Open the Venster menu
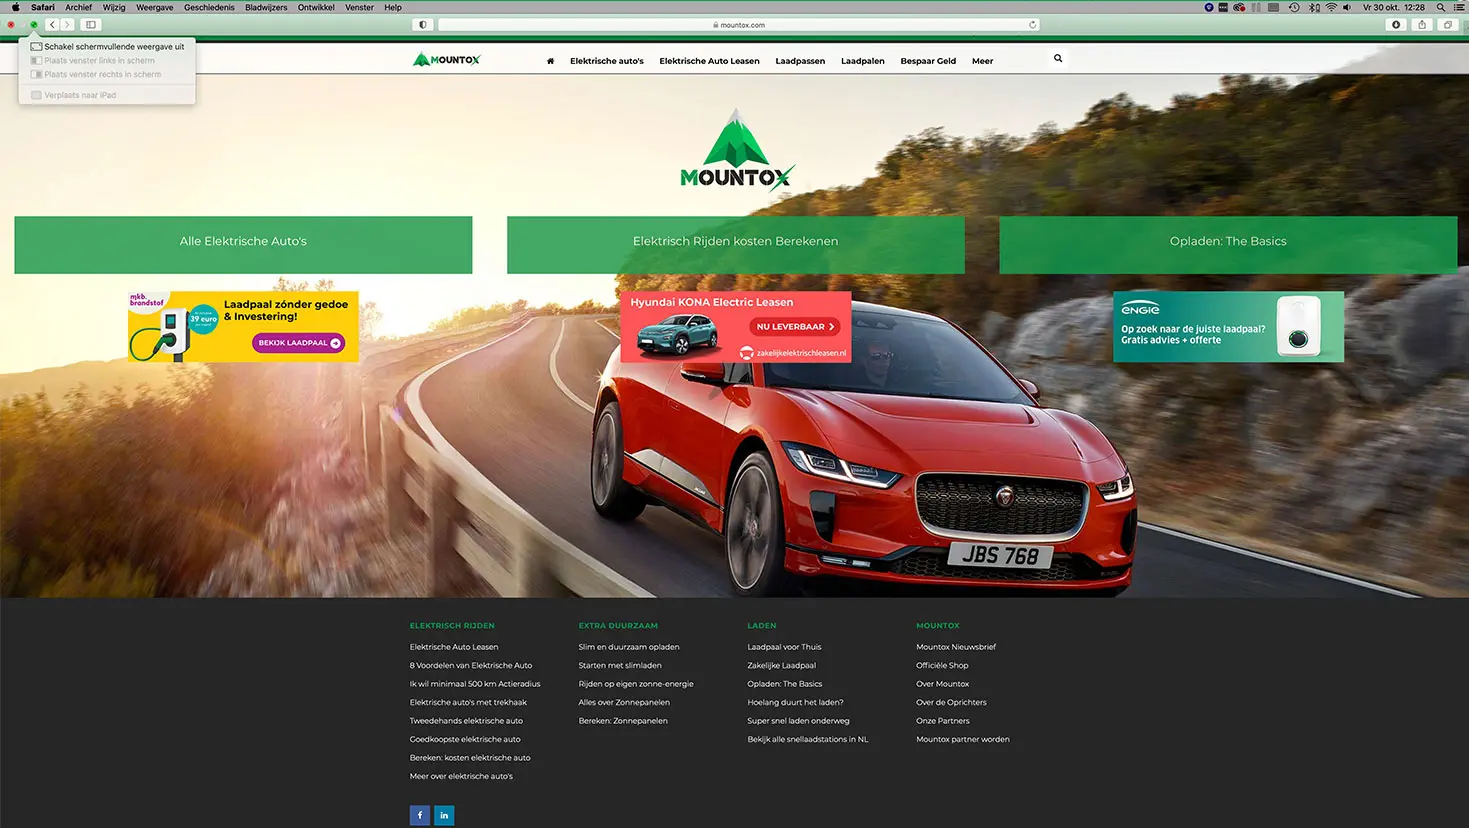This screenshot has width=1469, height=828. [x=359, y=7]
